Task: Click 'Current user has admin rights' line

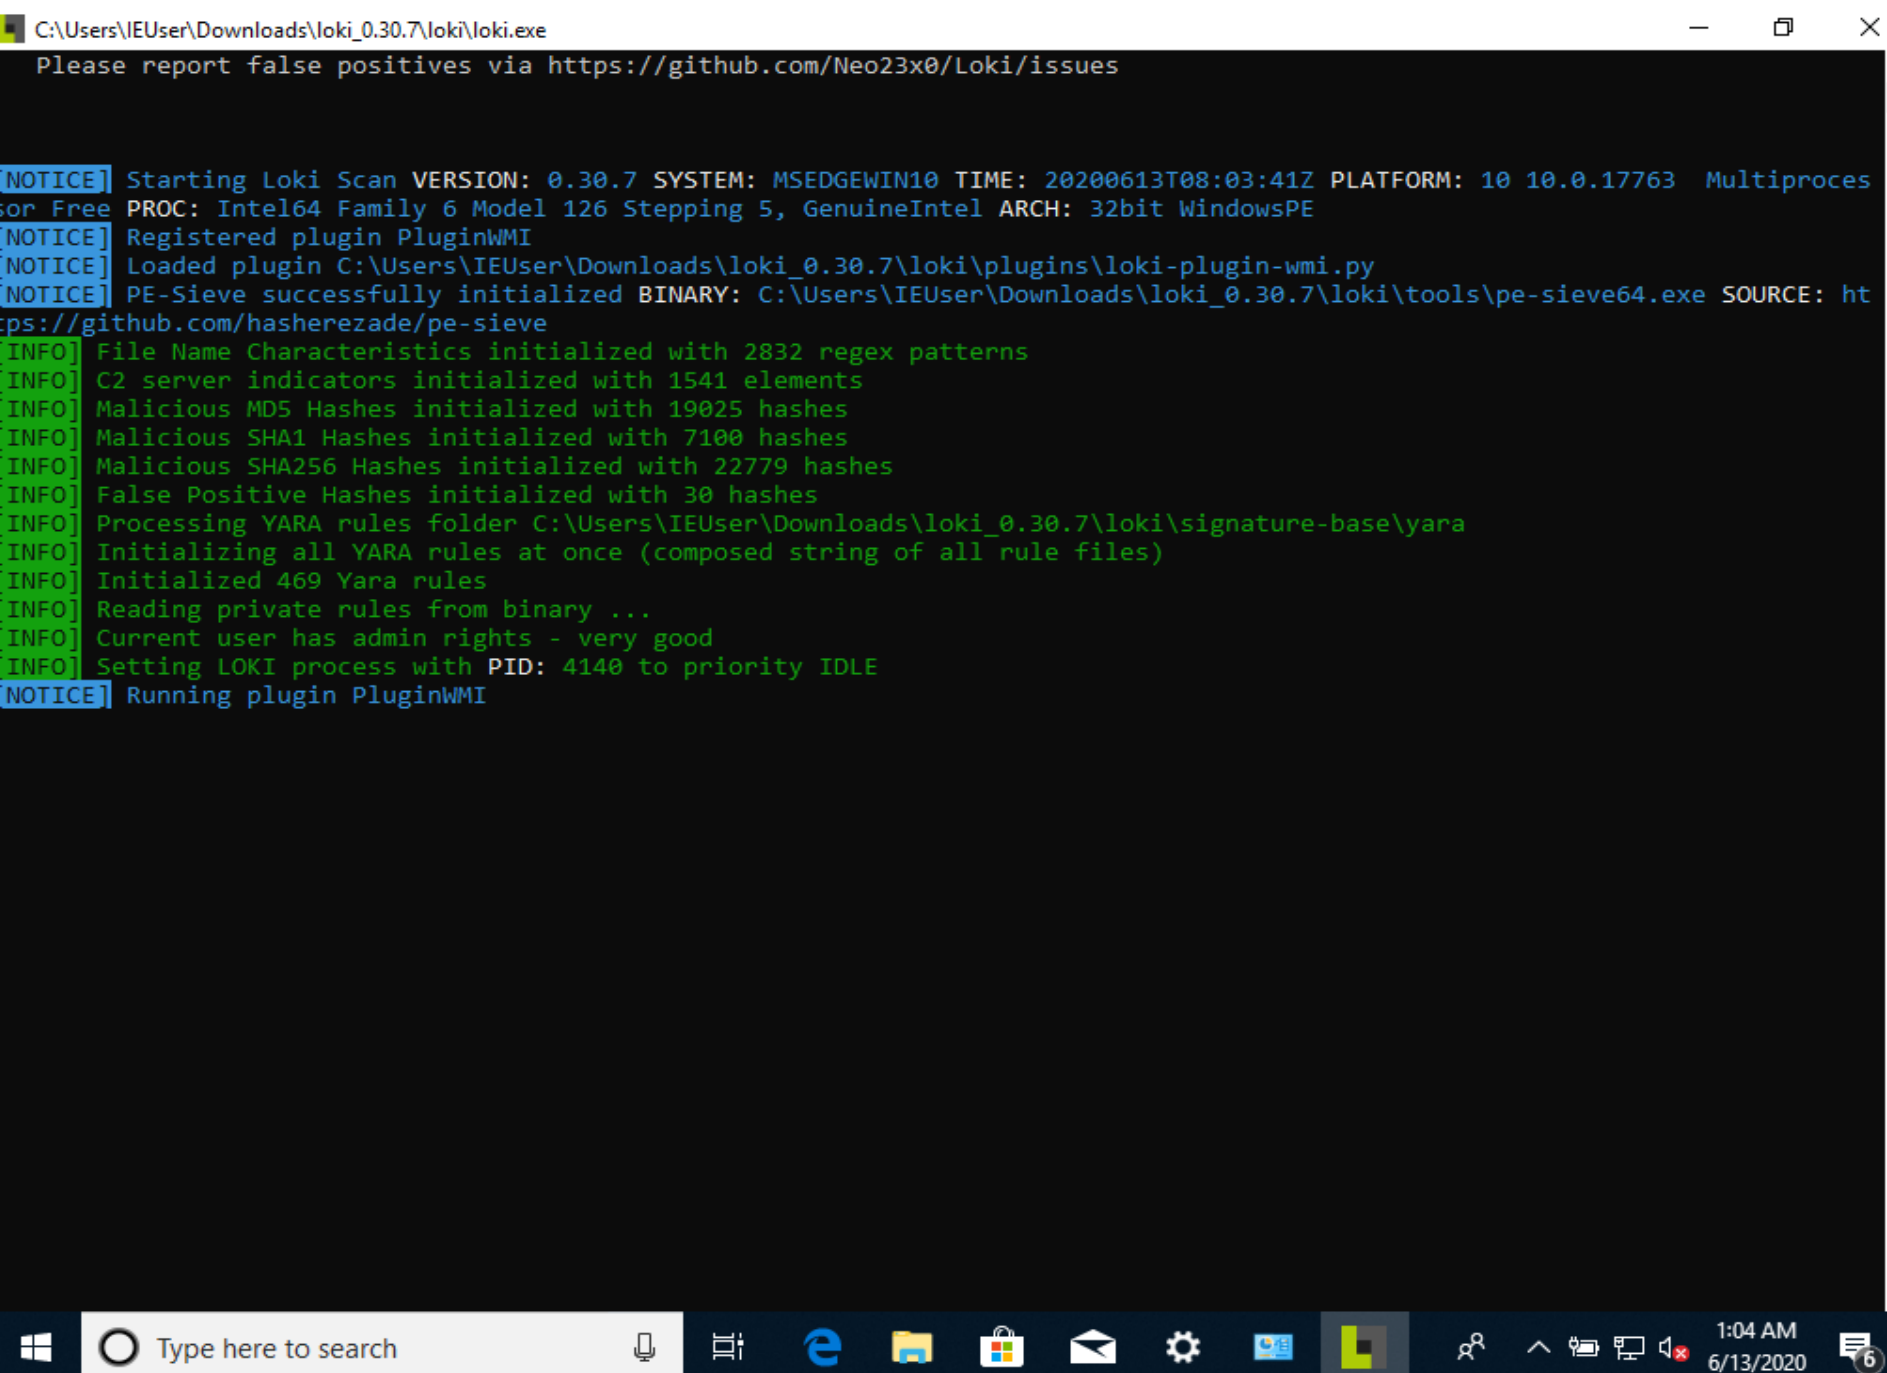Action: click(404, 639)
